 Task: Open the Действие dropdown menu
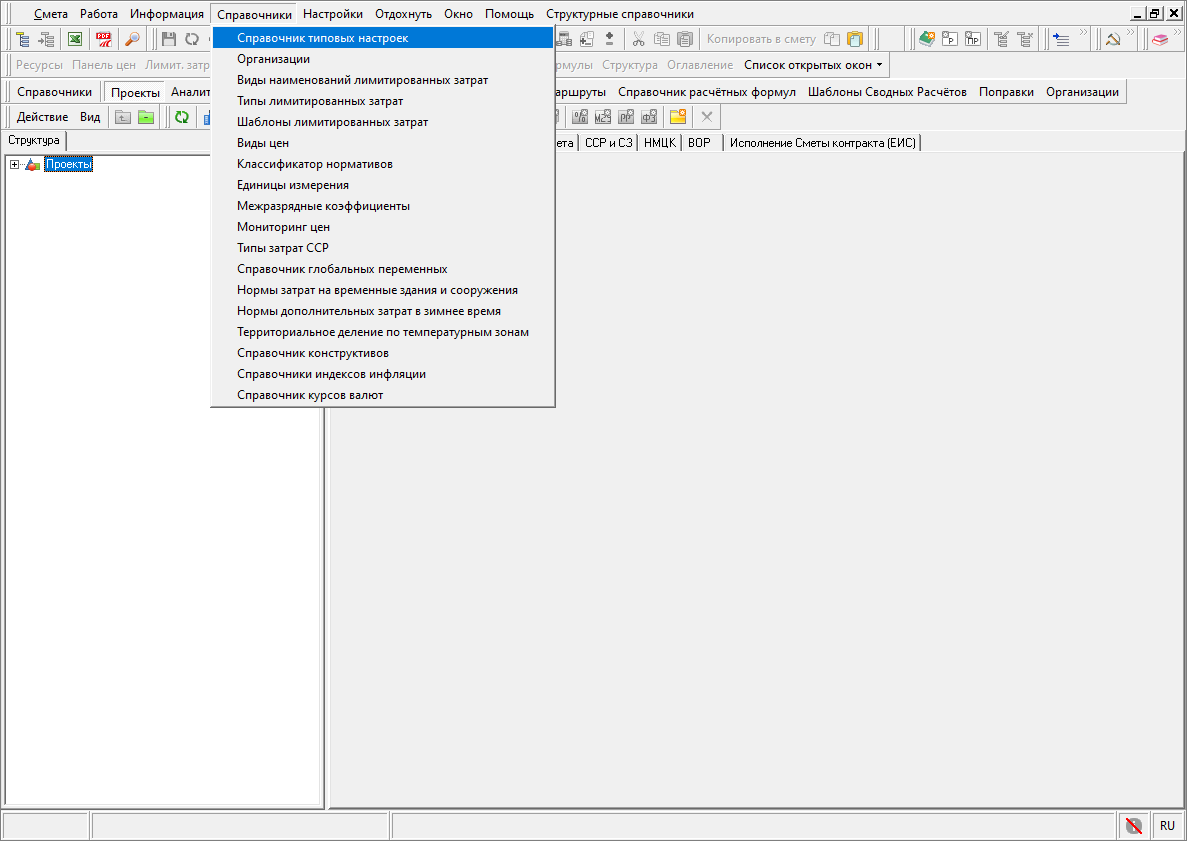tap(42, 117)
